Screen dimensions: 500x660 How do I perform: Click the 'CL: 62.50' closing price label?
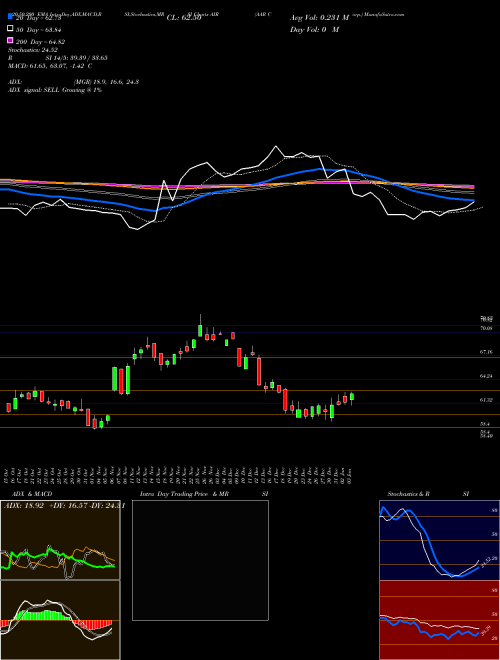coord(184,18)
